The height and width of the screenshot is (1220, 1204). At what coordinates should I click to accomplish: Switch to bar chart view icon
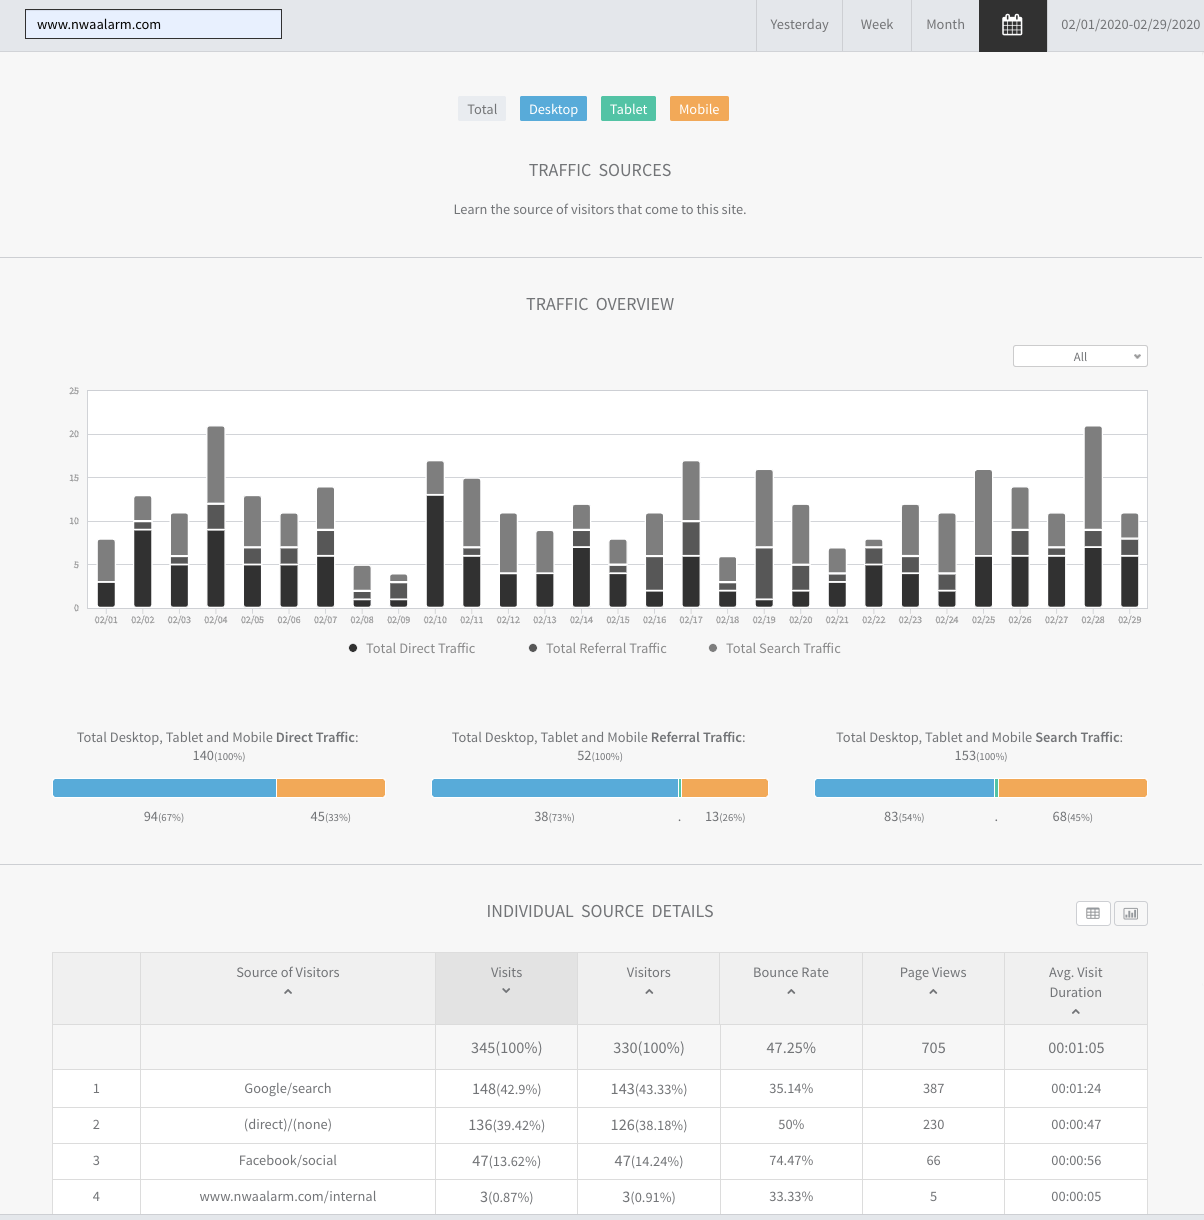[1131, 913]
